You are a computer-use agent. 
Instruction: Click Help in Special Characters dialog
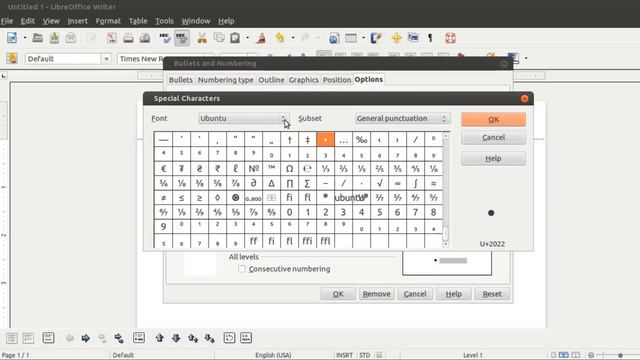click(x=493, y=158)
